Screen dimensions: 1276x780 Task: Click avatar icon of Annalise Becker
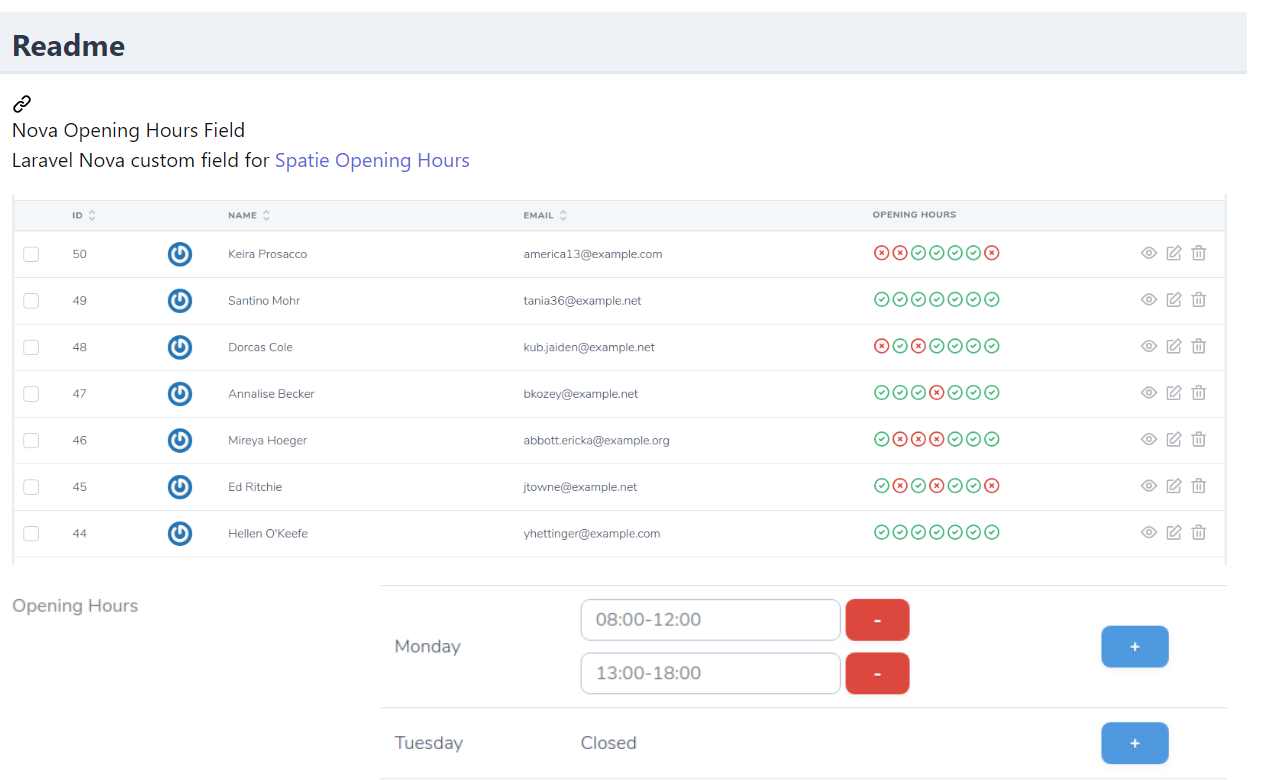click(179, 394)
